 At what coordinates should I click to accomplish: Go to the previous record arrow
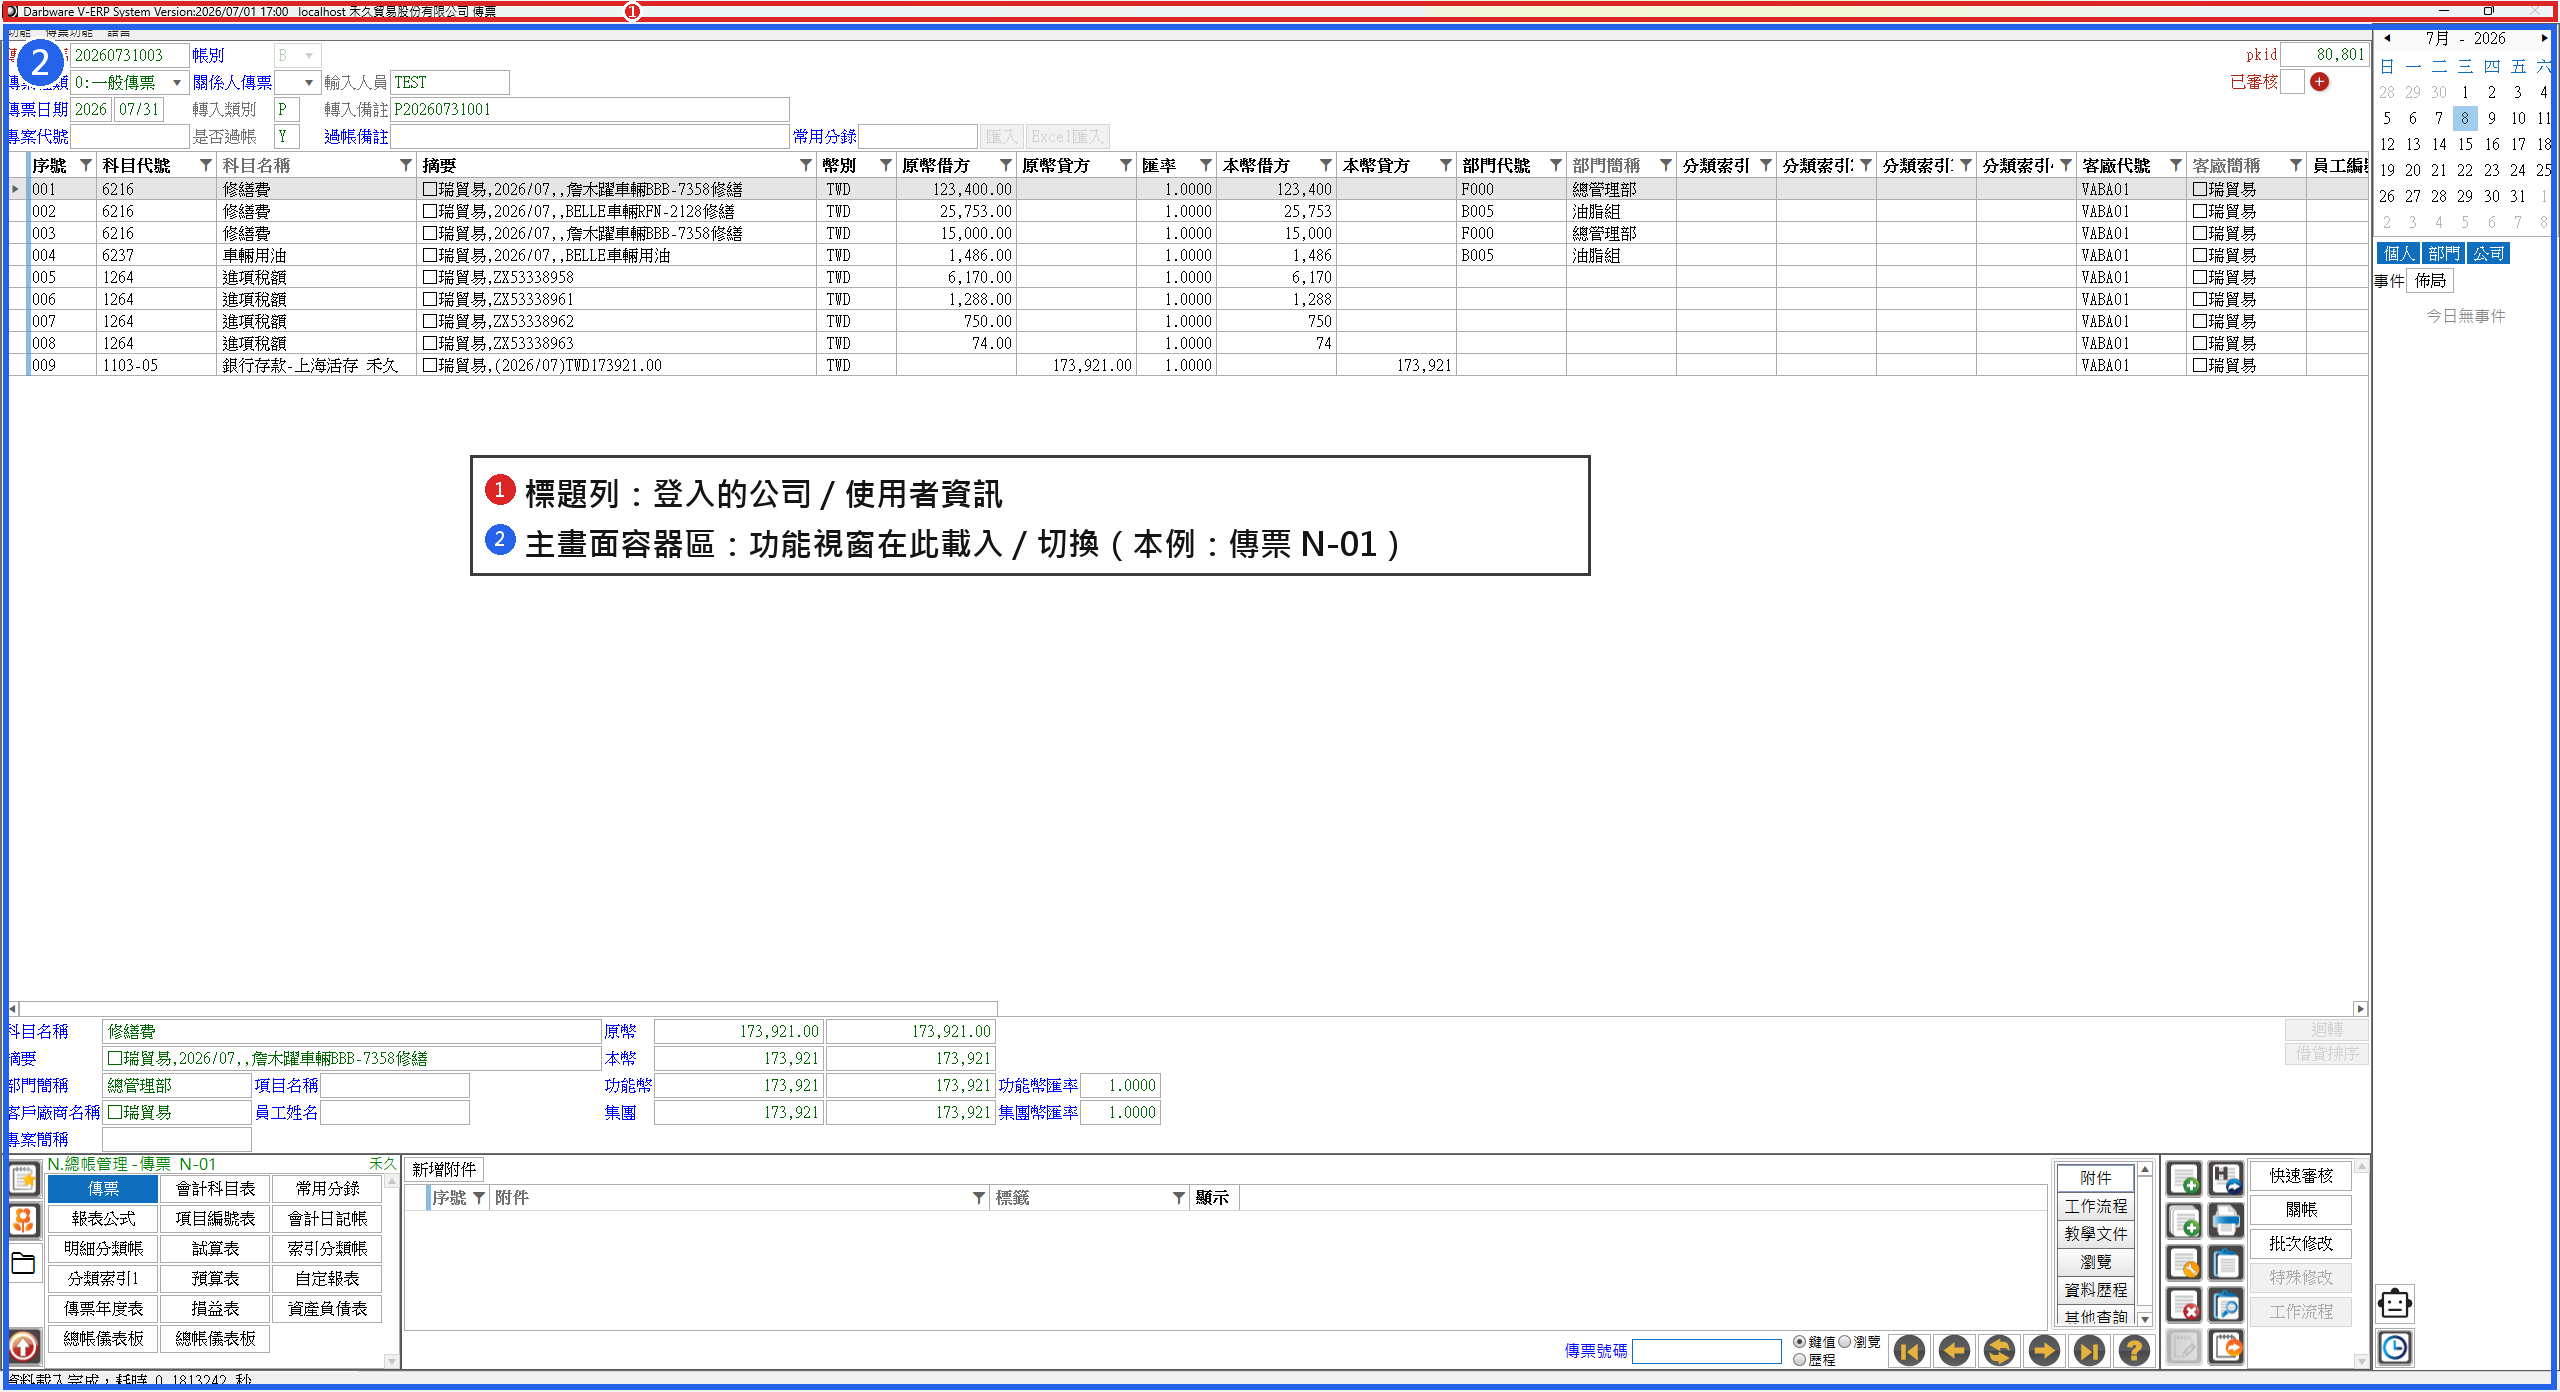coord(1954,1351)
